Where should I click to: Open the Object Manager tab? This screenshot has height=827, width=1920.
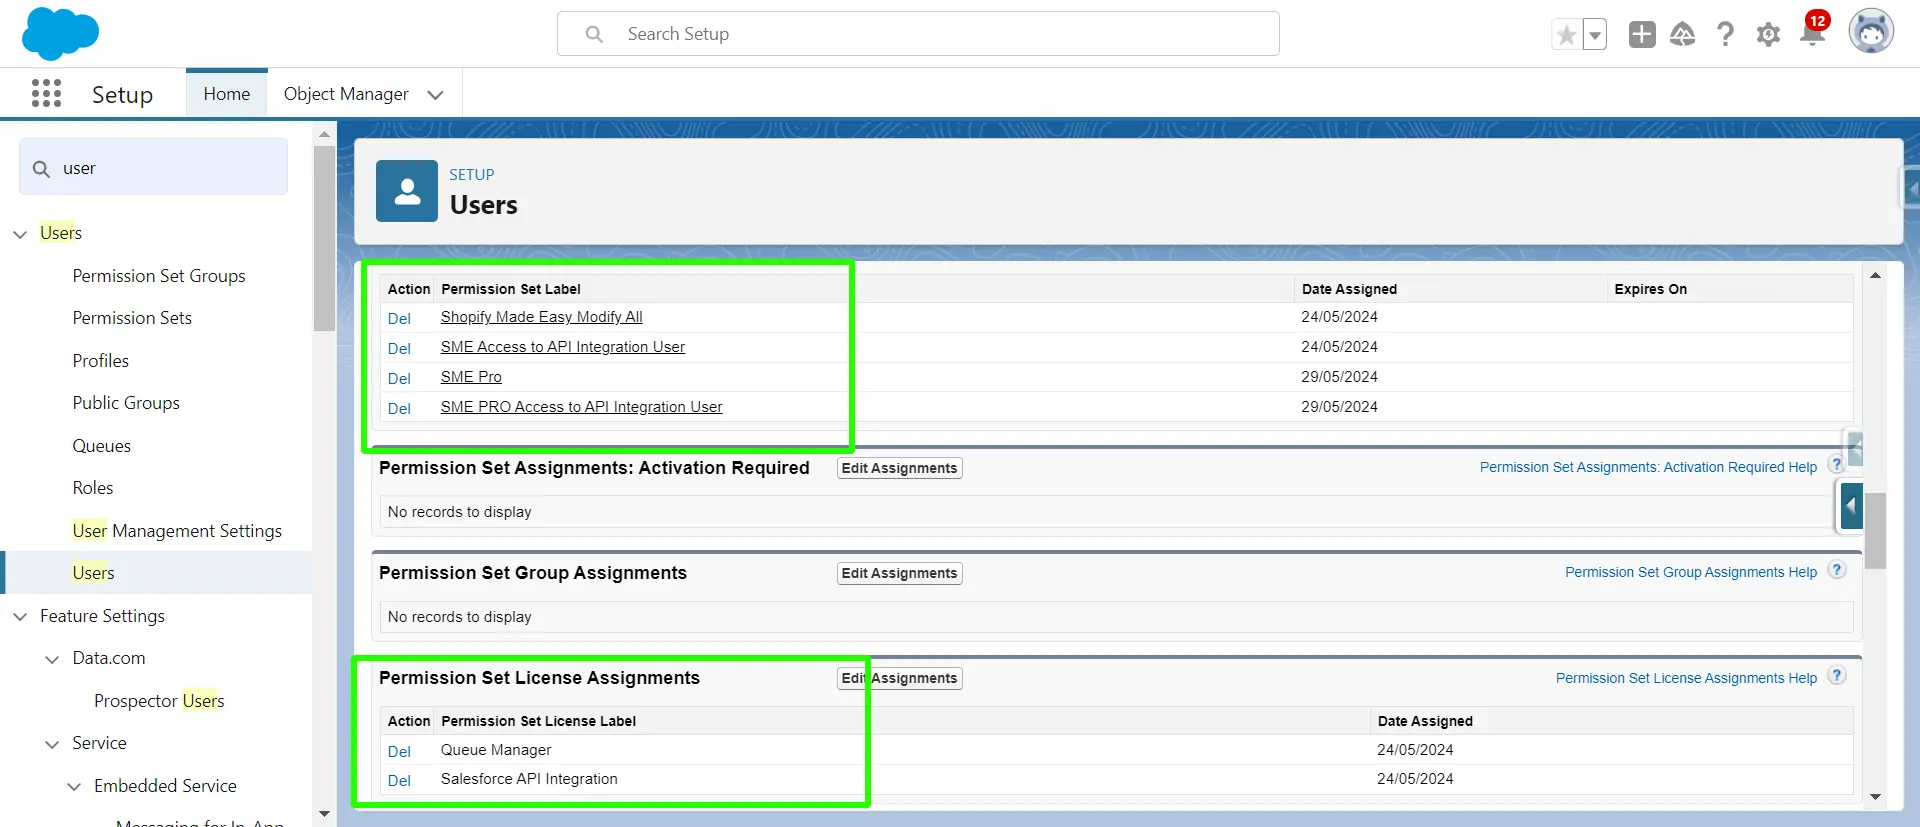point(346,94)
